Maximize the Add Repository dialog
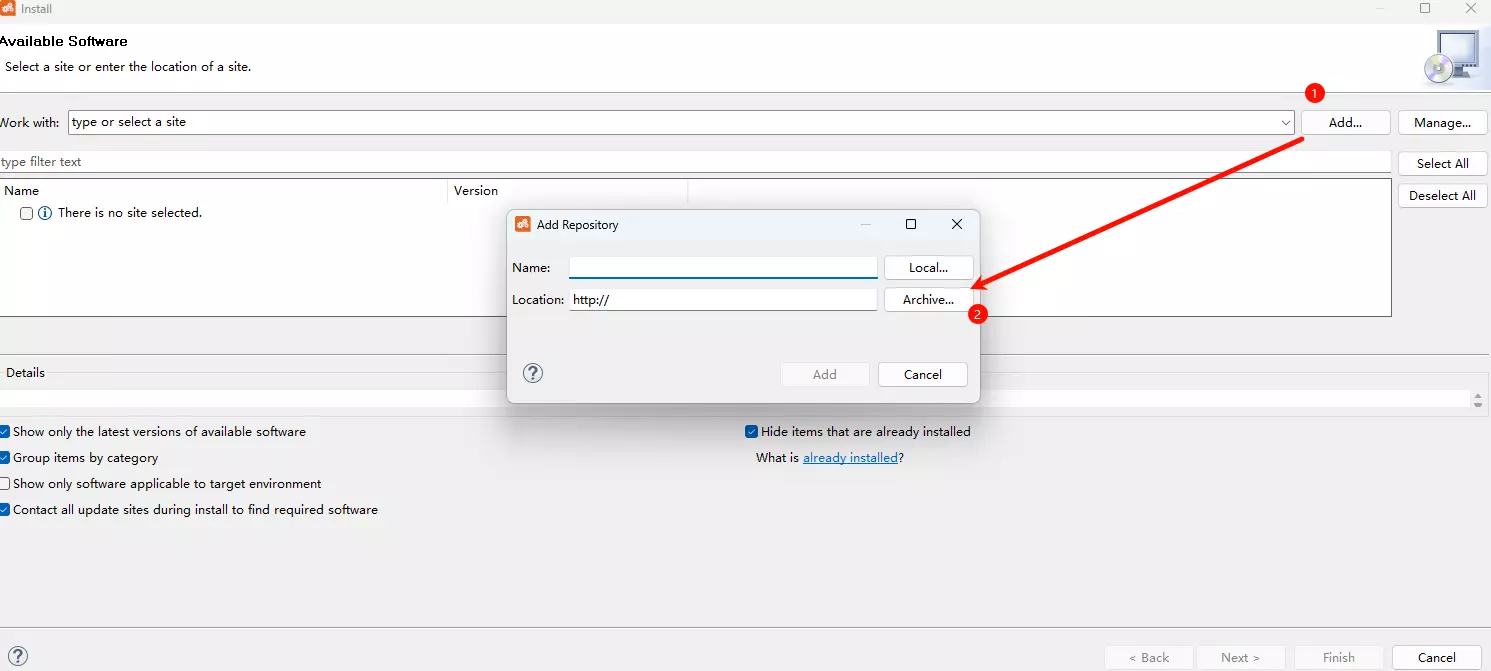The image size is (1491, 671). (910, 224)
